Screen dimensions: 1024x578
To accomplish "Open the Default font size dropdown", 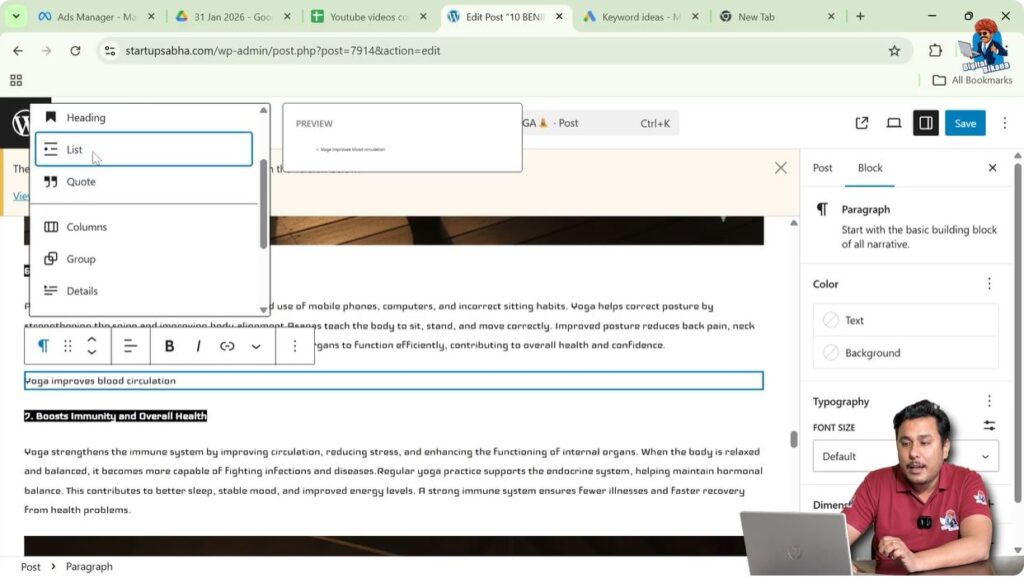I will [905, 455].
